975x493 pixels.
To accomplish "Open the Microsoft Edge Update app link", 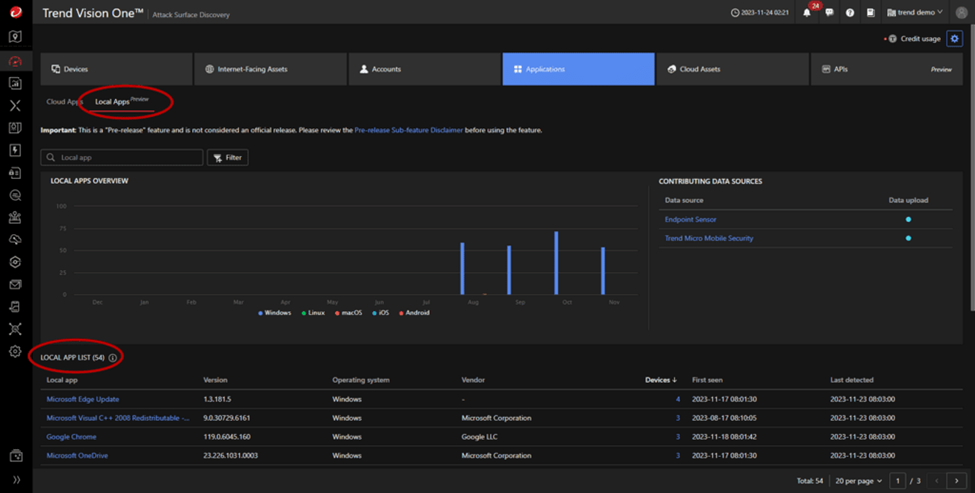I will click(x=83, y=399).
